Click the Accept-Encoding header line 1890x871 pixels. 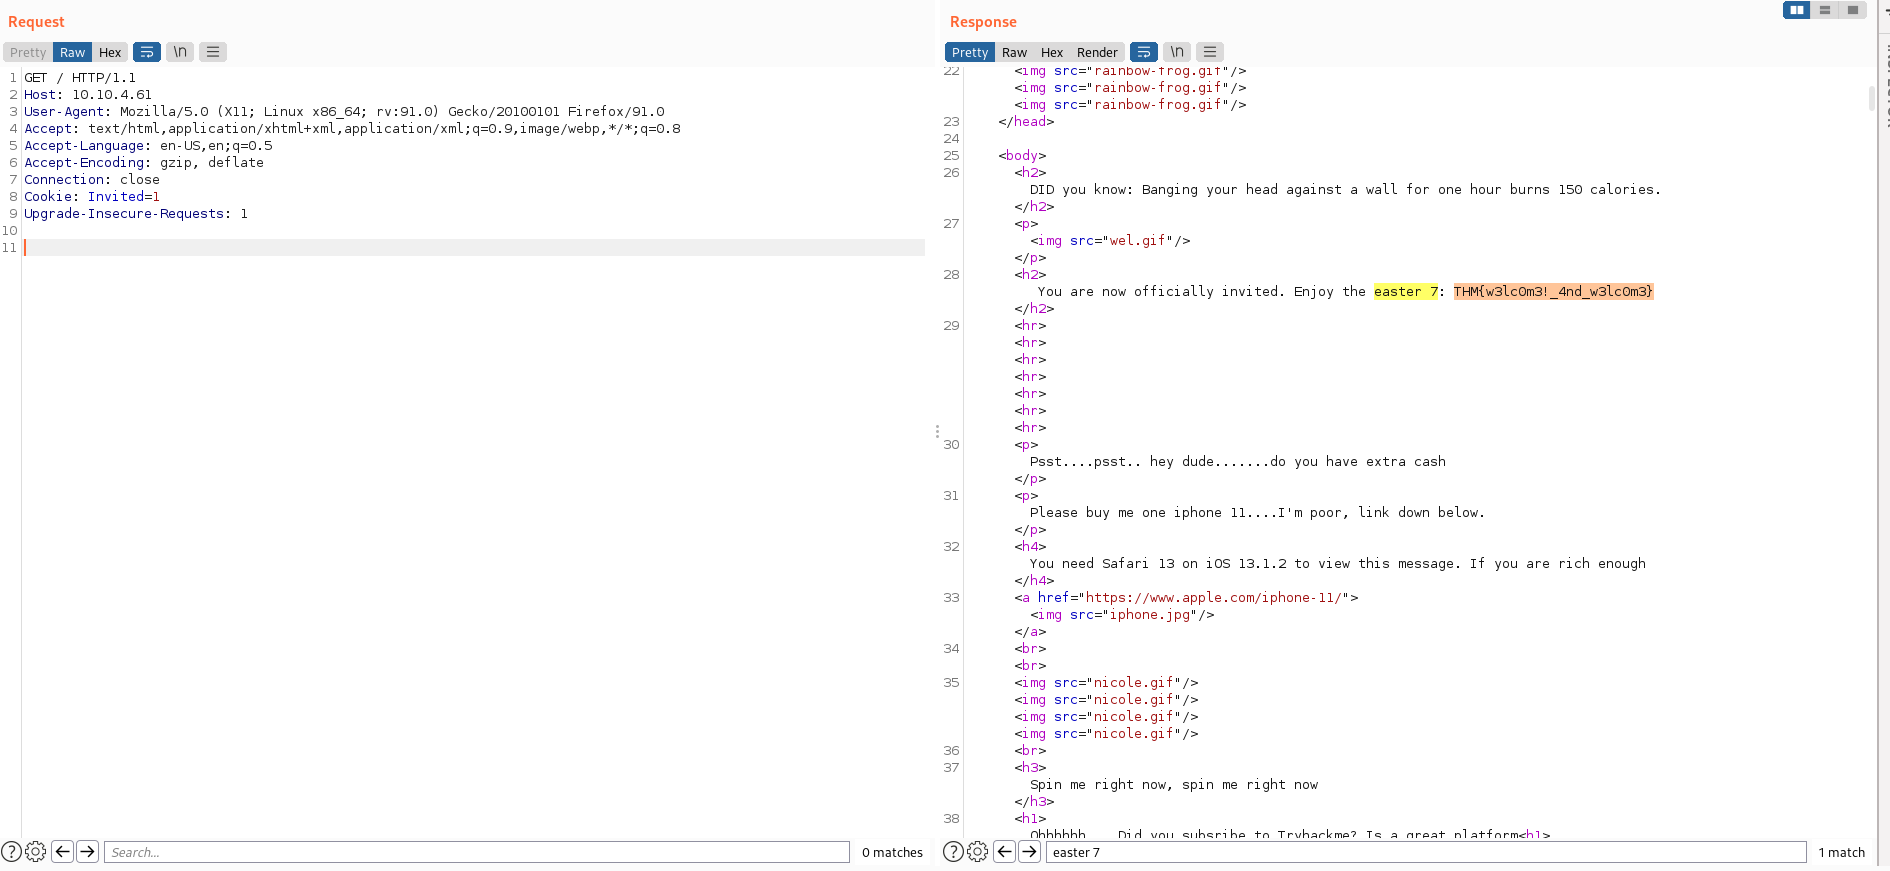pyautogui.click(x=144, y=163)
